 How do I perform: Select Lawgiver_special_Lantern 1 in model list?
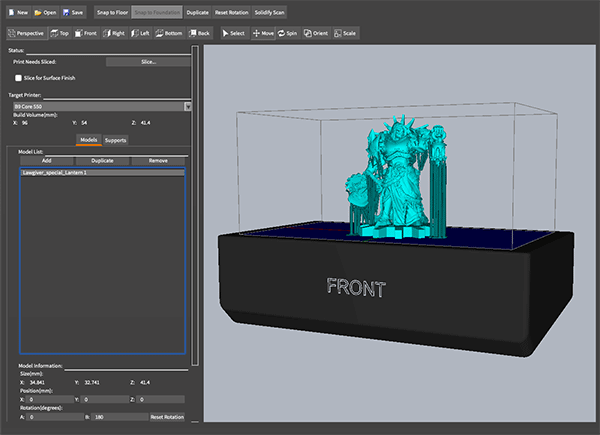(x=103, y=173)
